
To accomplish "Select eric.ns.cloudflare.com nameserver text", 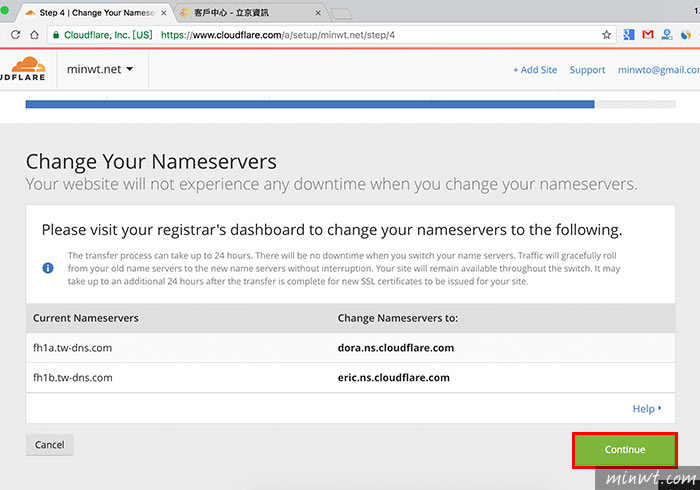I will point(393,378).
